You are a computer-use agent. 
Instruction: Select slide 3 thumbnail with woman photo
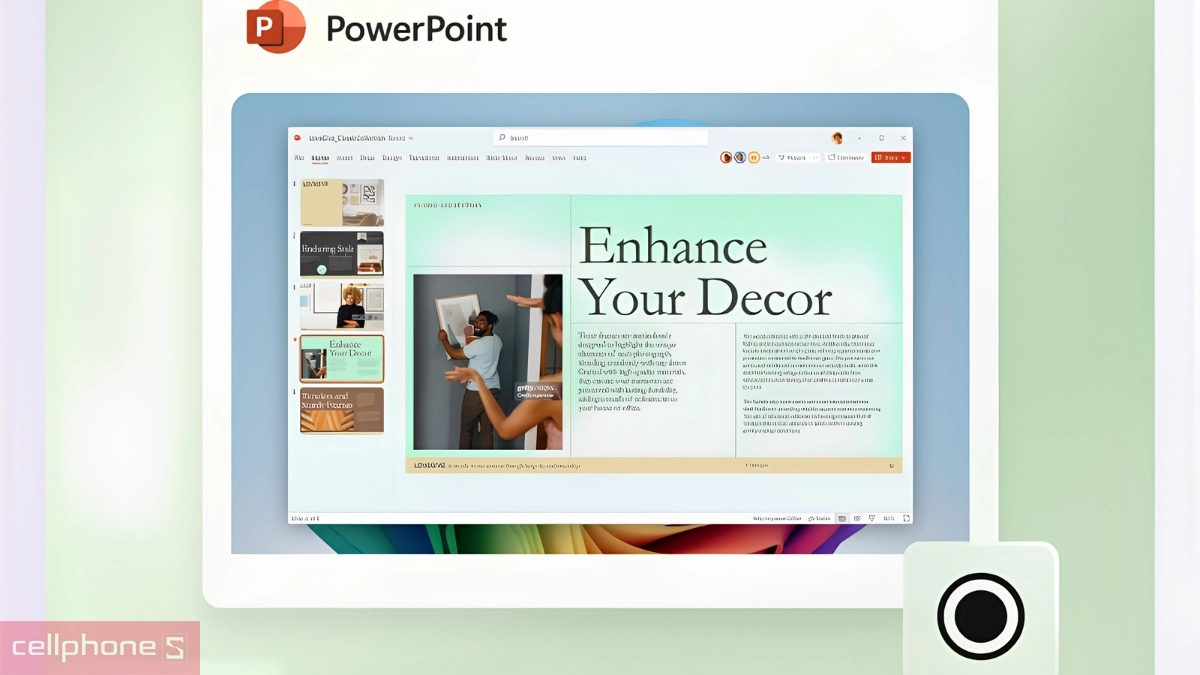point(342,306)
